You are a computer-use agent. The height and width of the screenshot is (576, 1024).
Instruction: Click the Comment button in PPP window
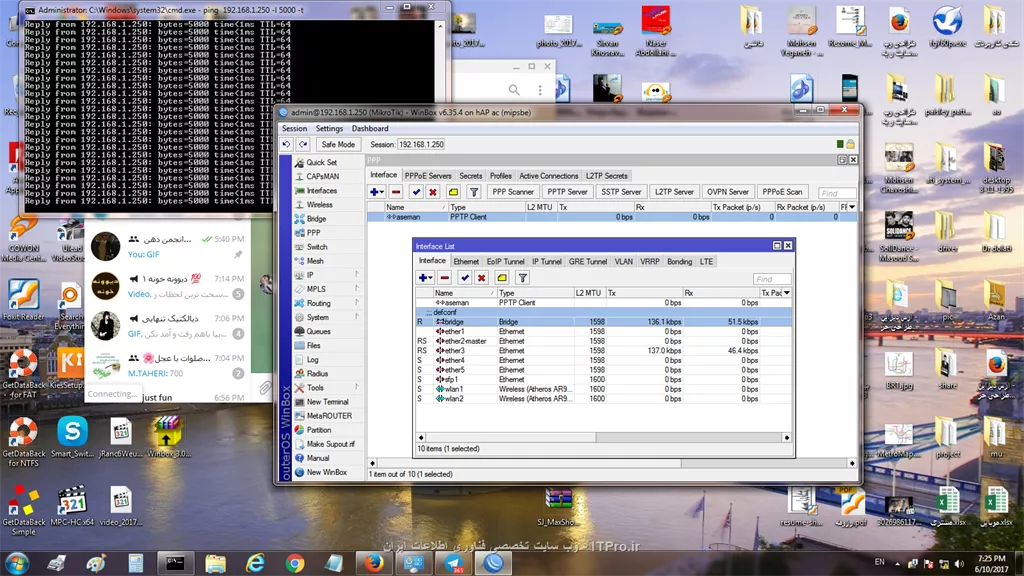pos(453,192)
